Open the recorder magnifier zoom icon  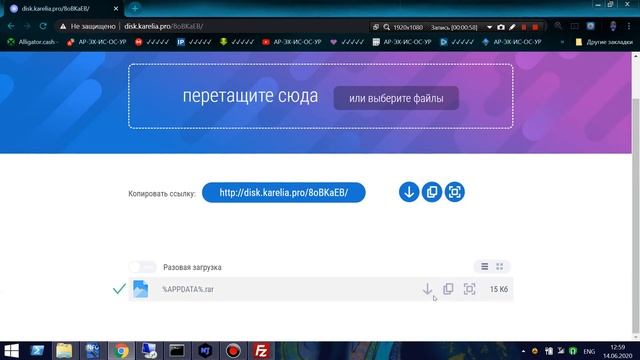pyautogui.click(x=387, y=27)
